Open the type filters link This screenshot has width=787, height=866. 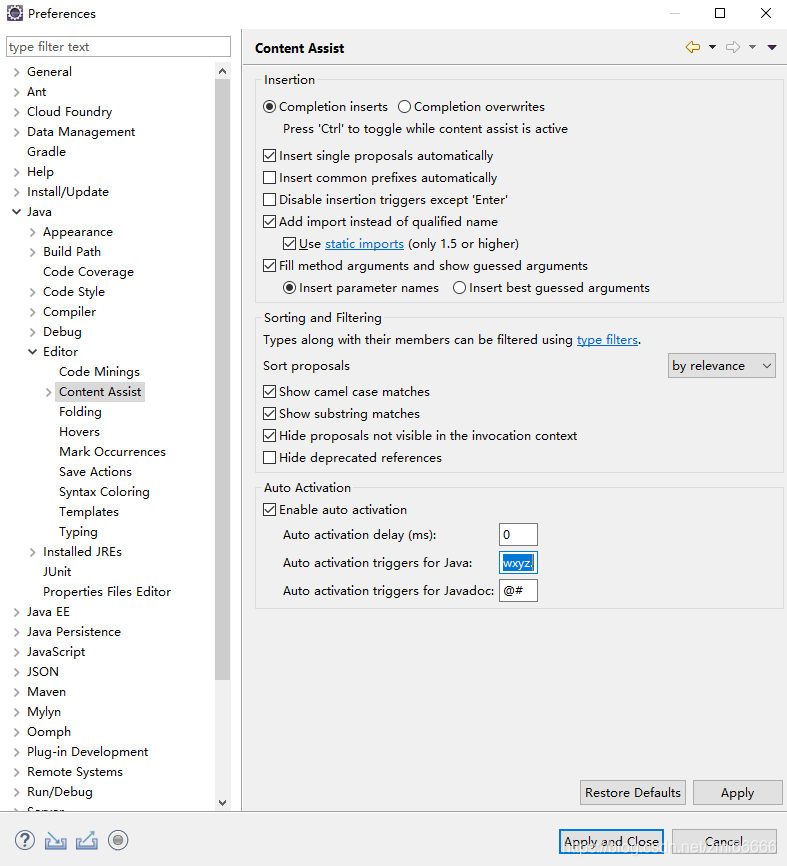pos(608,340)
